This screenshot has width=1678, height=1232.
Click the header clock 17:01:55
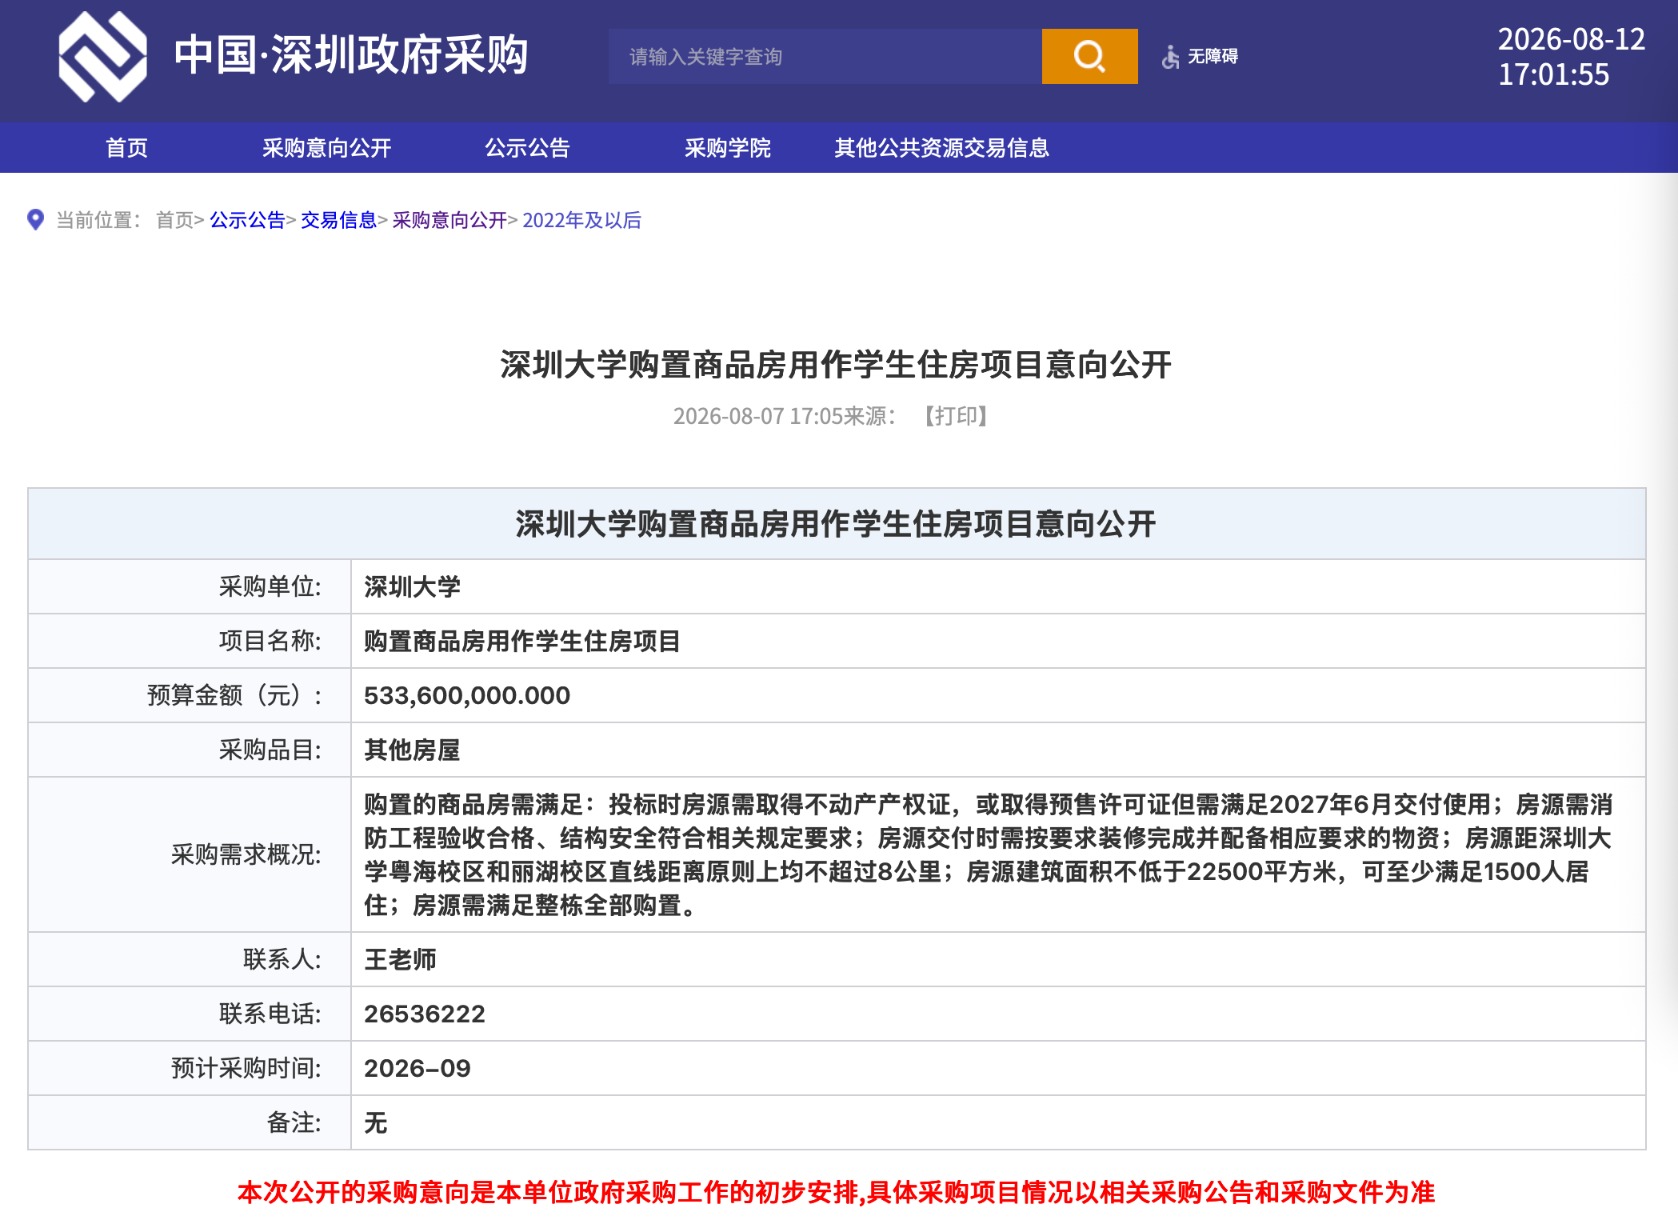1553,75
